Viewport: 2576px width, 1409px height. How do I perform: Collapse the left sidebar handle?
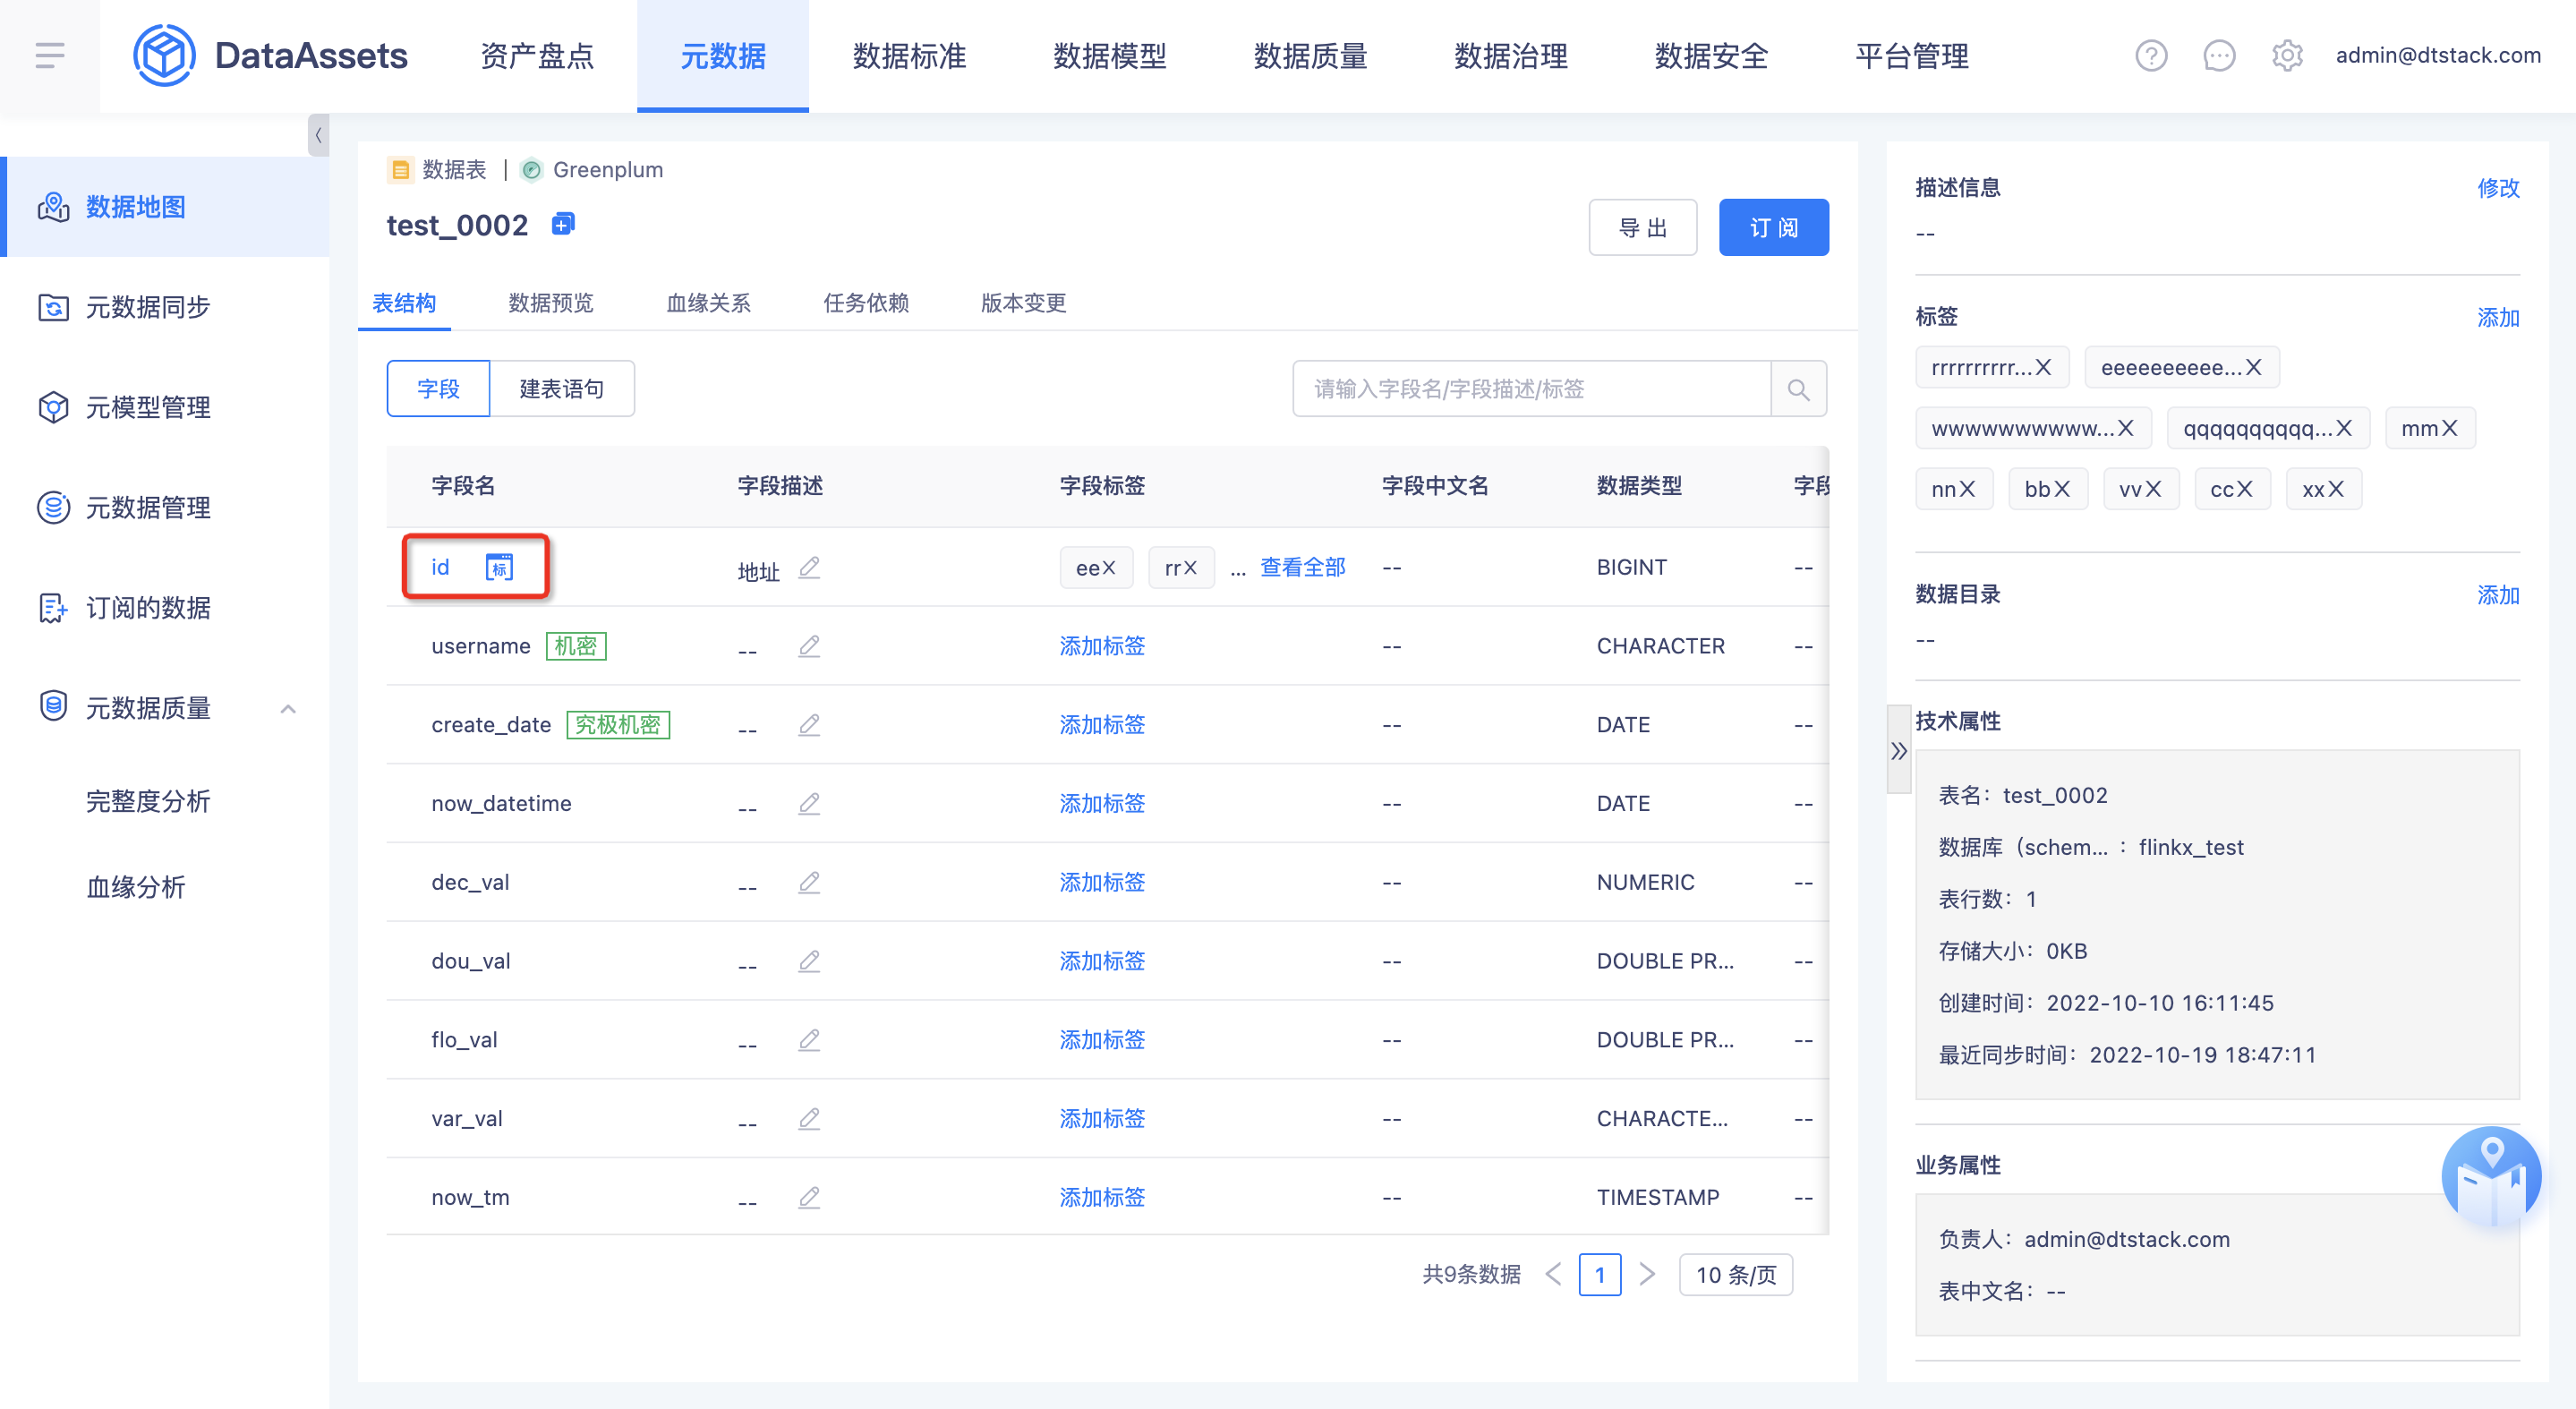coord(318,135)
